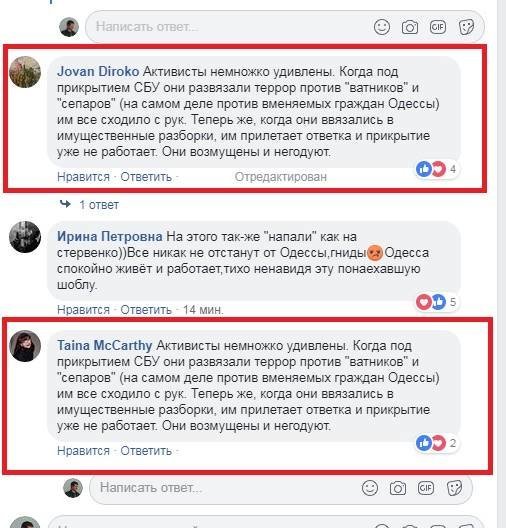
Task: Reply to Ирина Петровна's comment
Action: pos(146,310)
